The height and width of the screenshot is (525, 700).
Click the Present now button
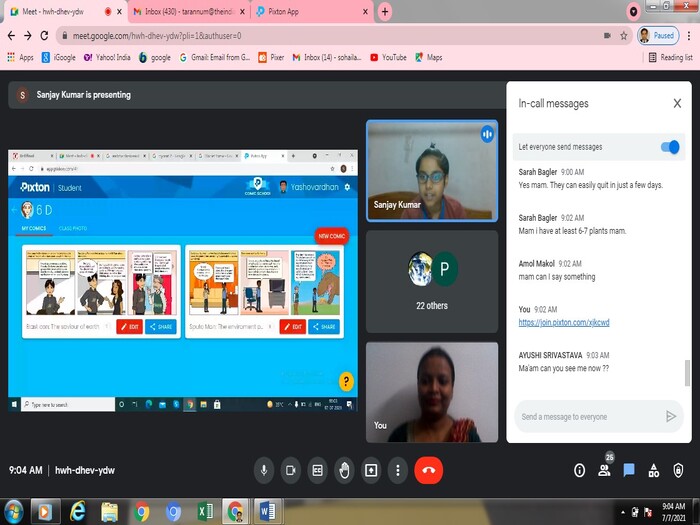pyautogui.click(x=371, y=470)
